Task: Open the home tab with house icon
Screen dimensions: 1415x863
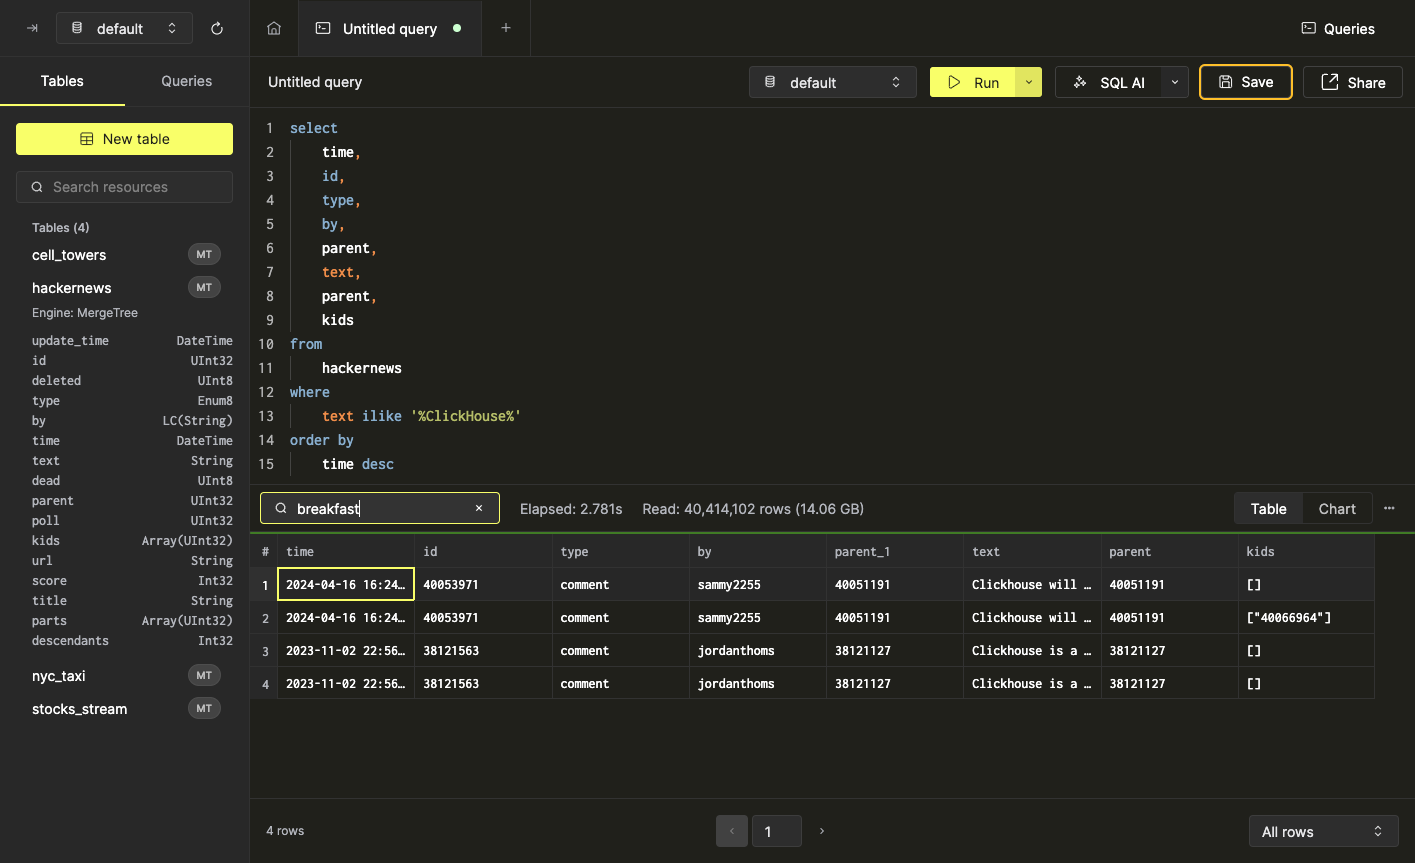Action: [273, 28]
